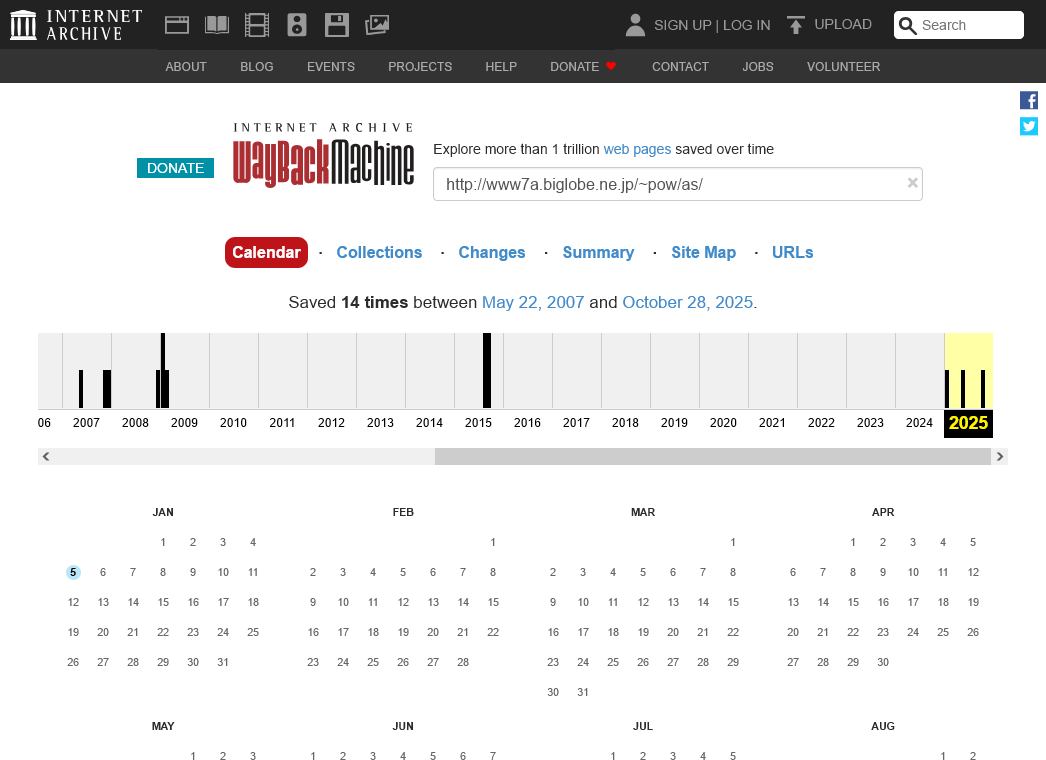
Task: Clear the Wayback URL field
Action: (x=912, y=183)
